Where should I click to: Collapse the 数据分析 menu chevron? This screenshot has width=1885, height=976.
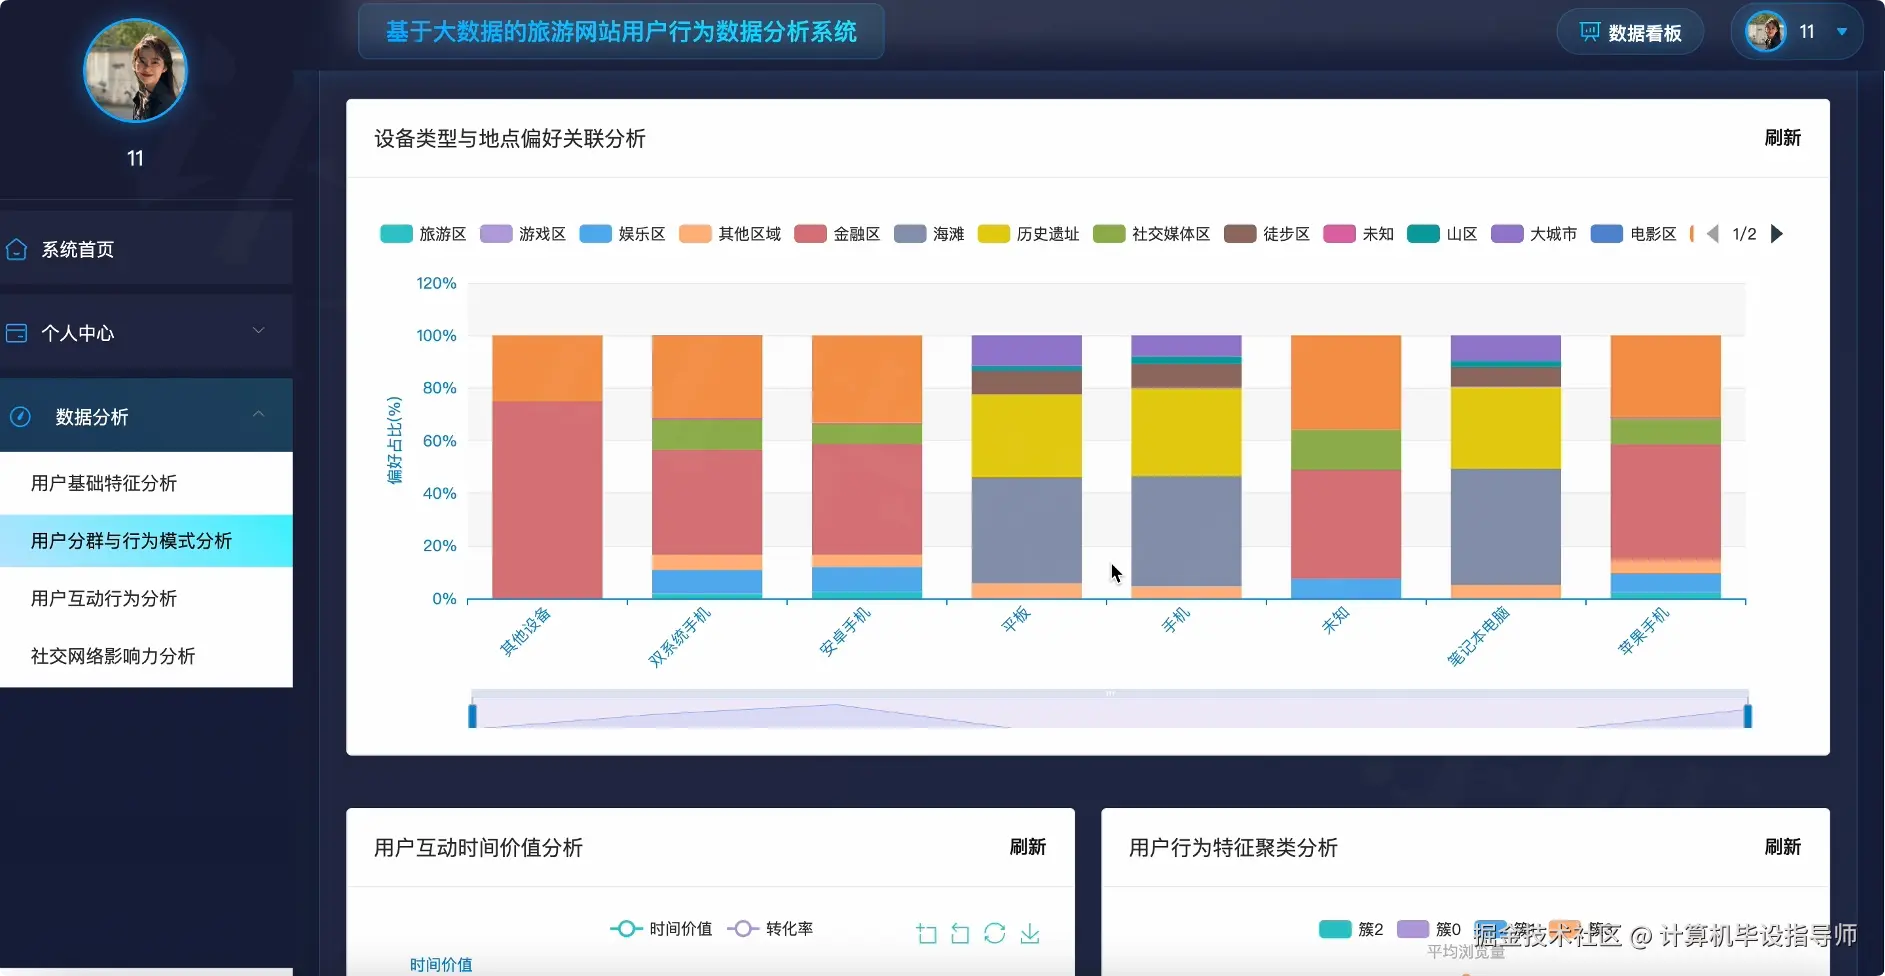259,414
